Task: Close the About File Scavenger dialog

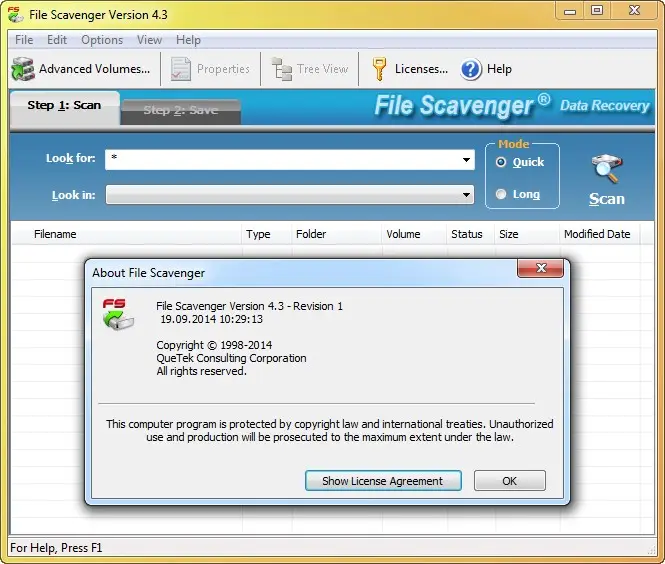Action: click(541, 268)
